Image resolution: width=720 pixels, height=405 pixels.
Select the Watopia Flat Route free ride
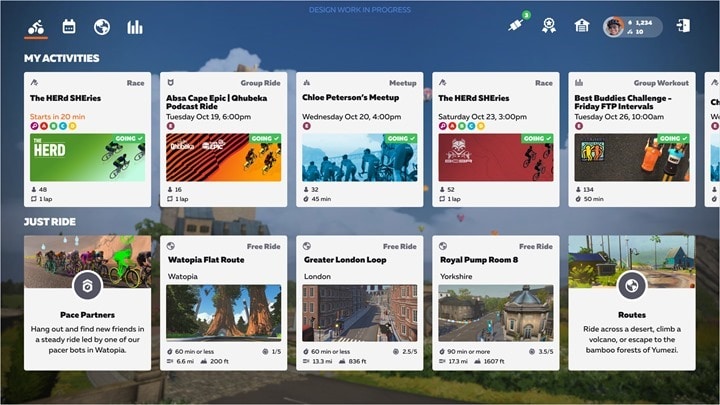coord(224,303)
